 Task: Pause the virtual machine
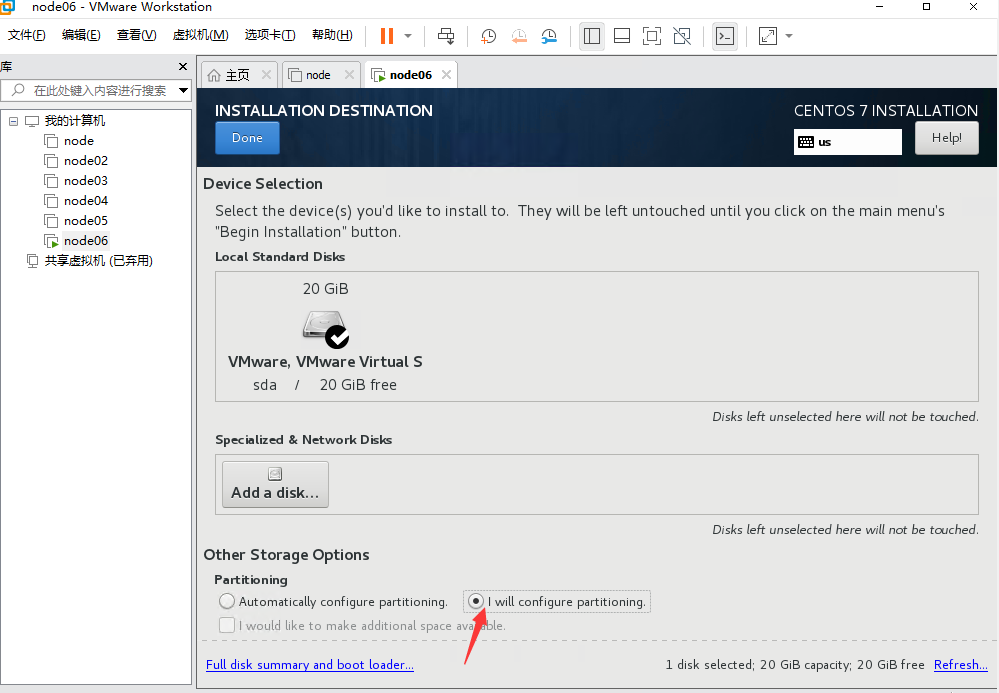click(x=387, y=36)
